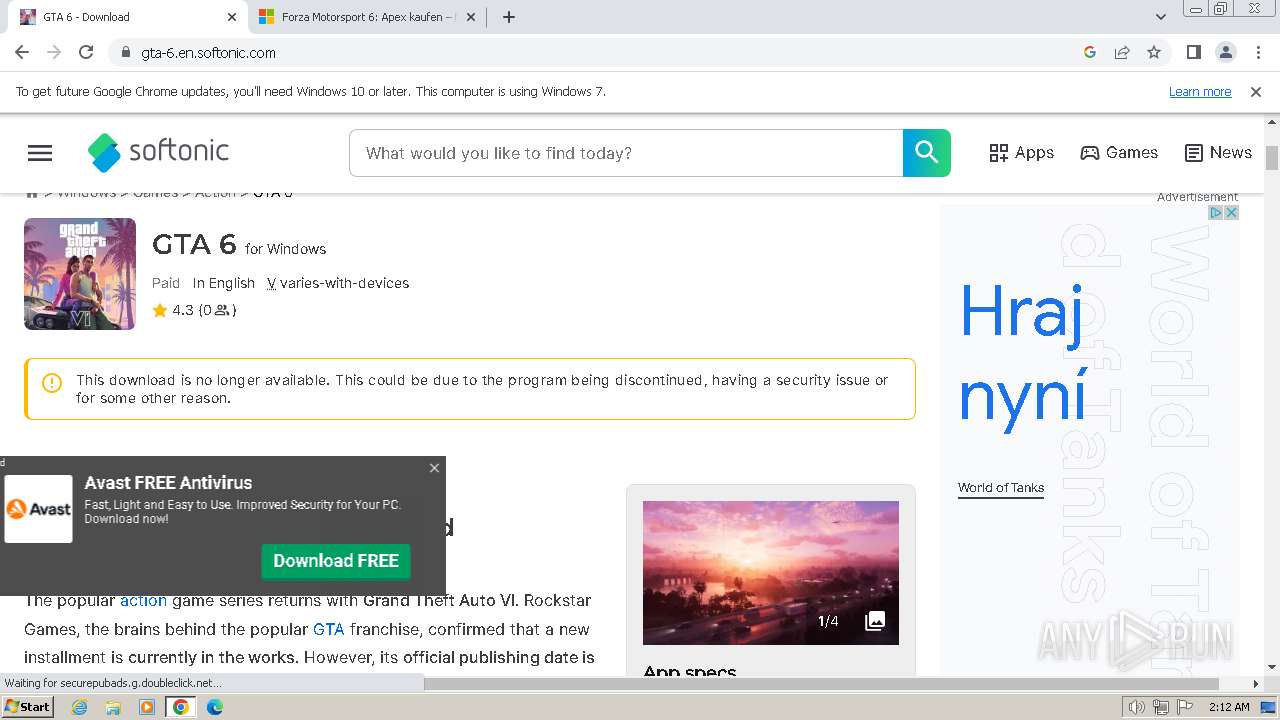Select the GTA 6 - Download tab
The image size is (1280, 720).
(x=128, y=17)
